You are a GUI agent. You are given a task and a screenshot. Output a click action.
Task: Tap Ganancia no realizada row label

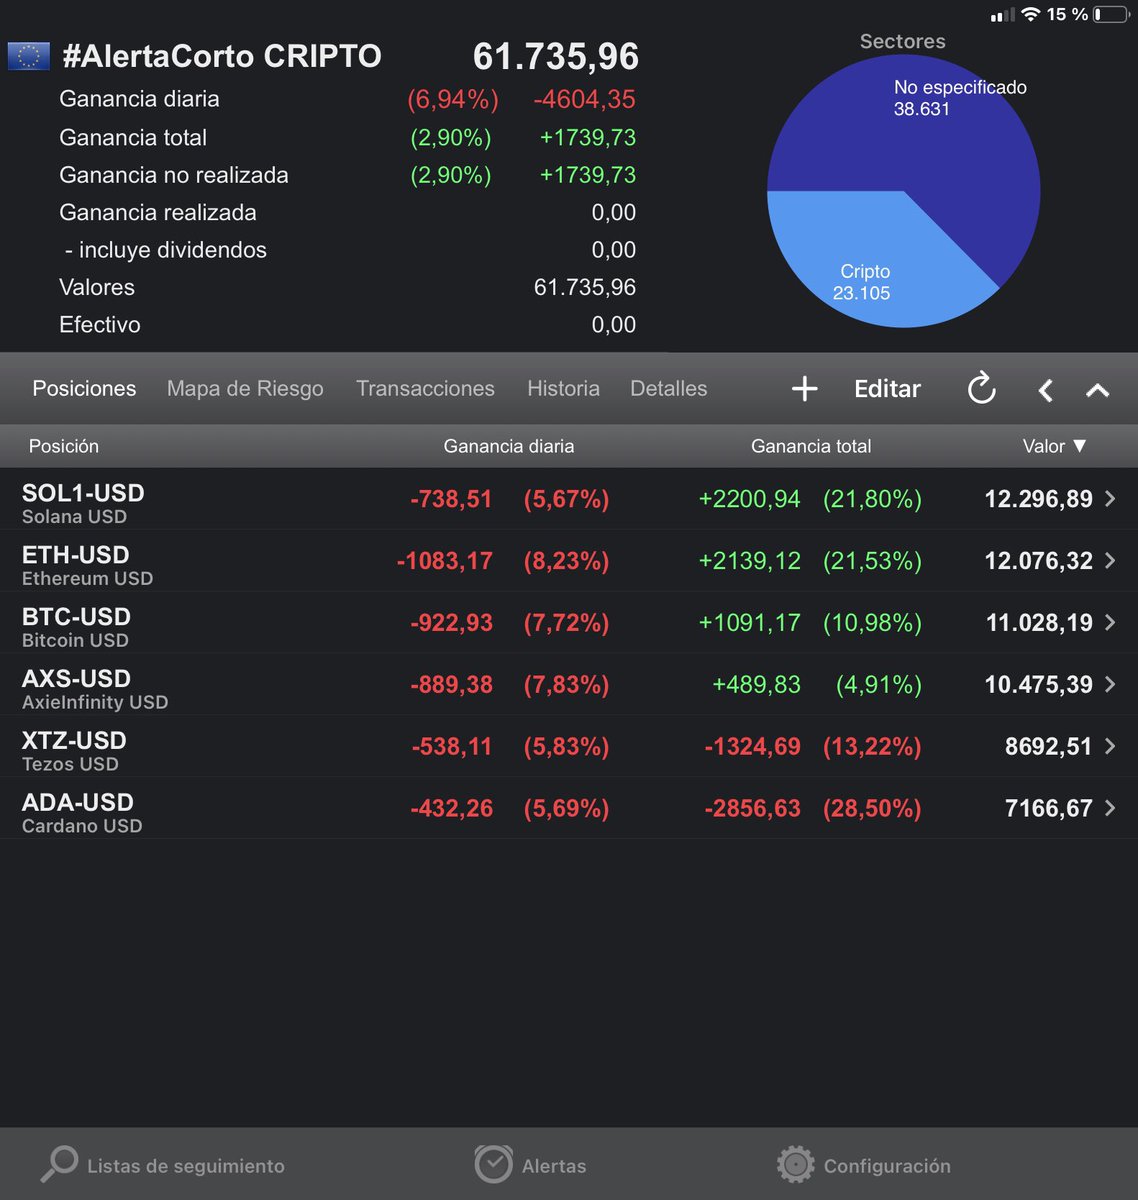click(174, 175)
